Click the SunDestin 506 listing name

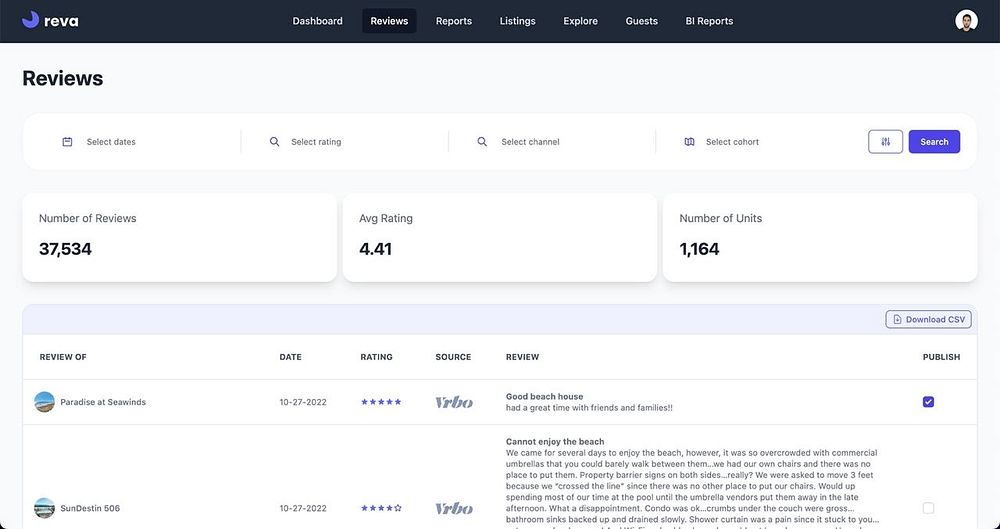90,509
